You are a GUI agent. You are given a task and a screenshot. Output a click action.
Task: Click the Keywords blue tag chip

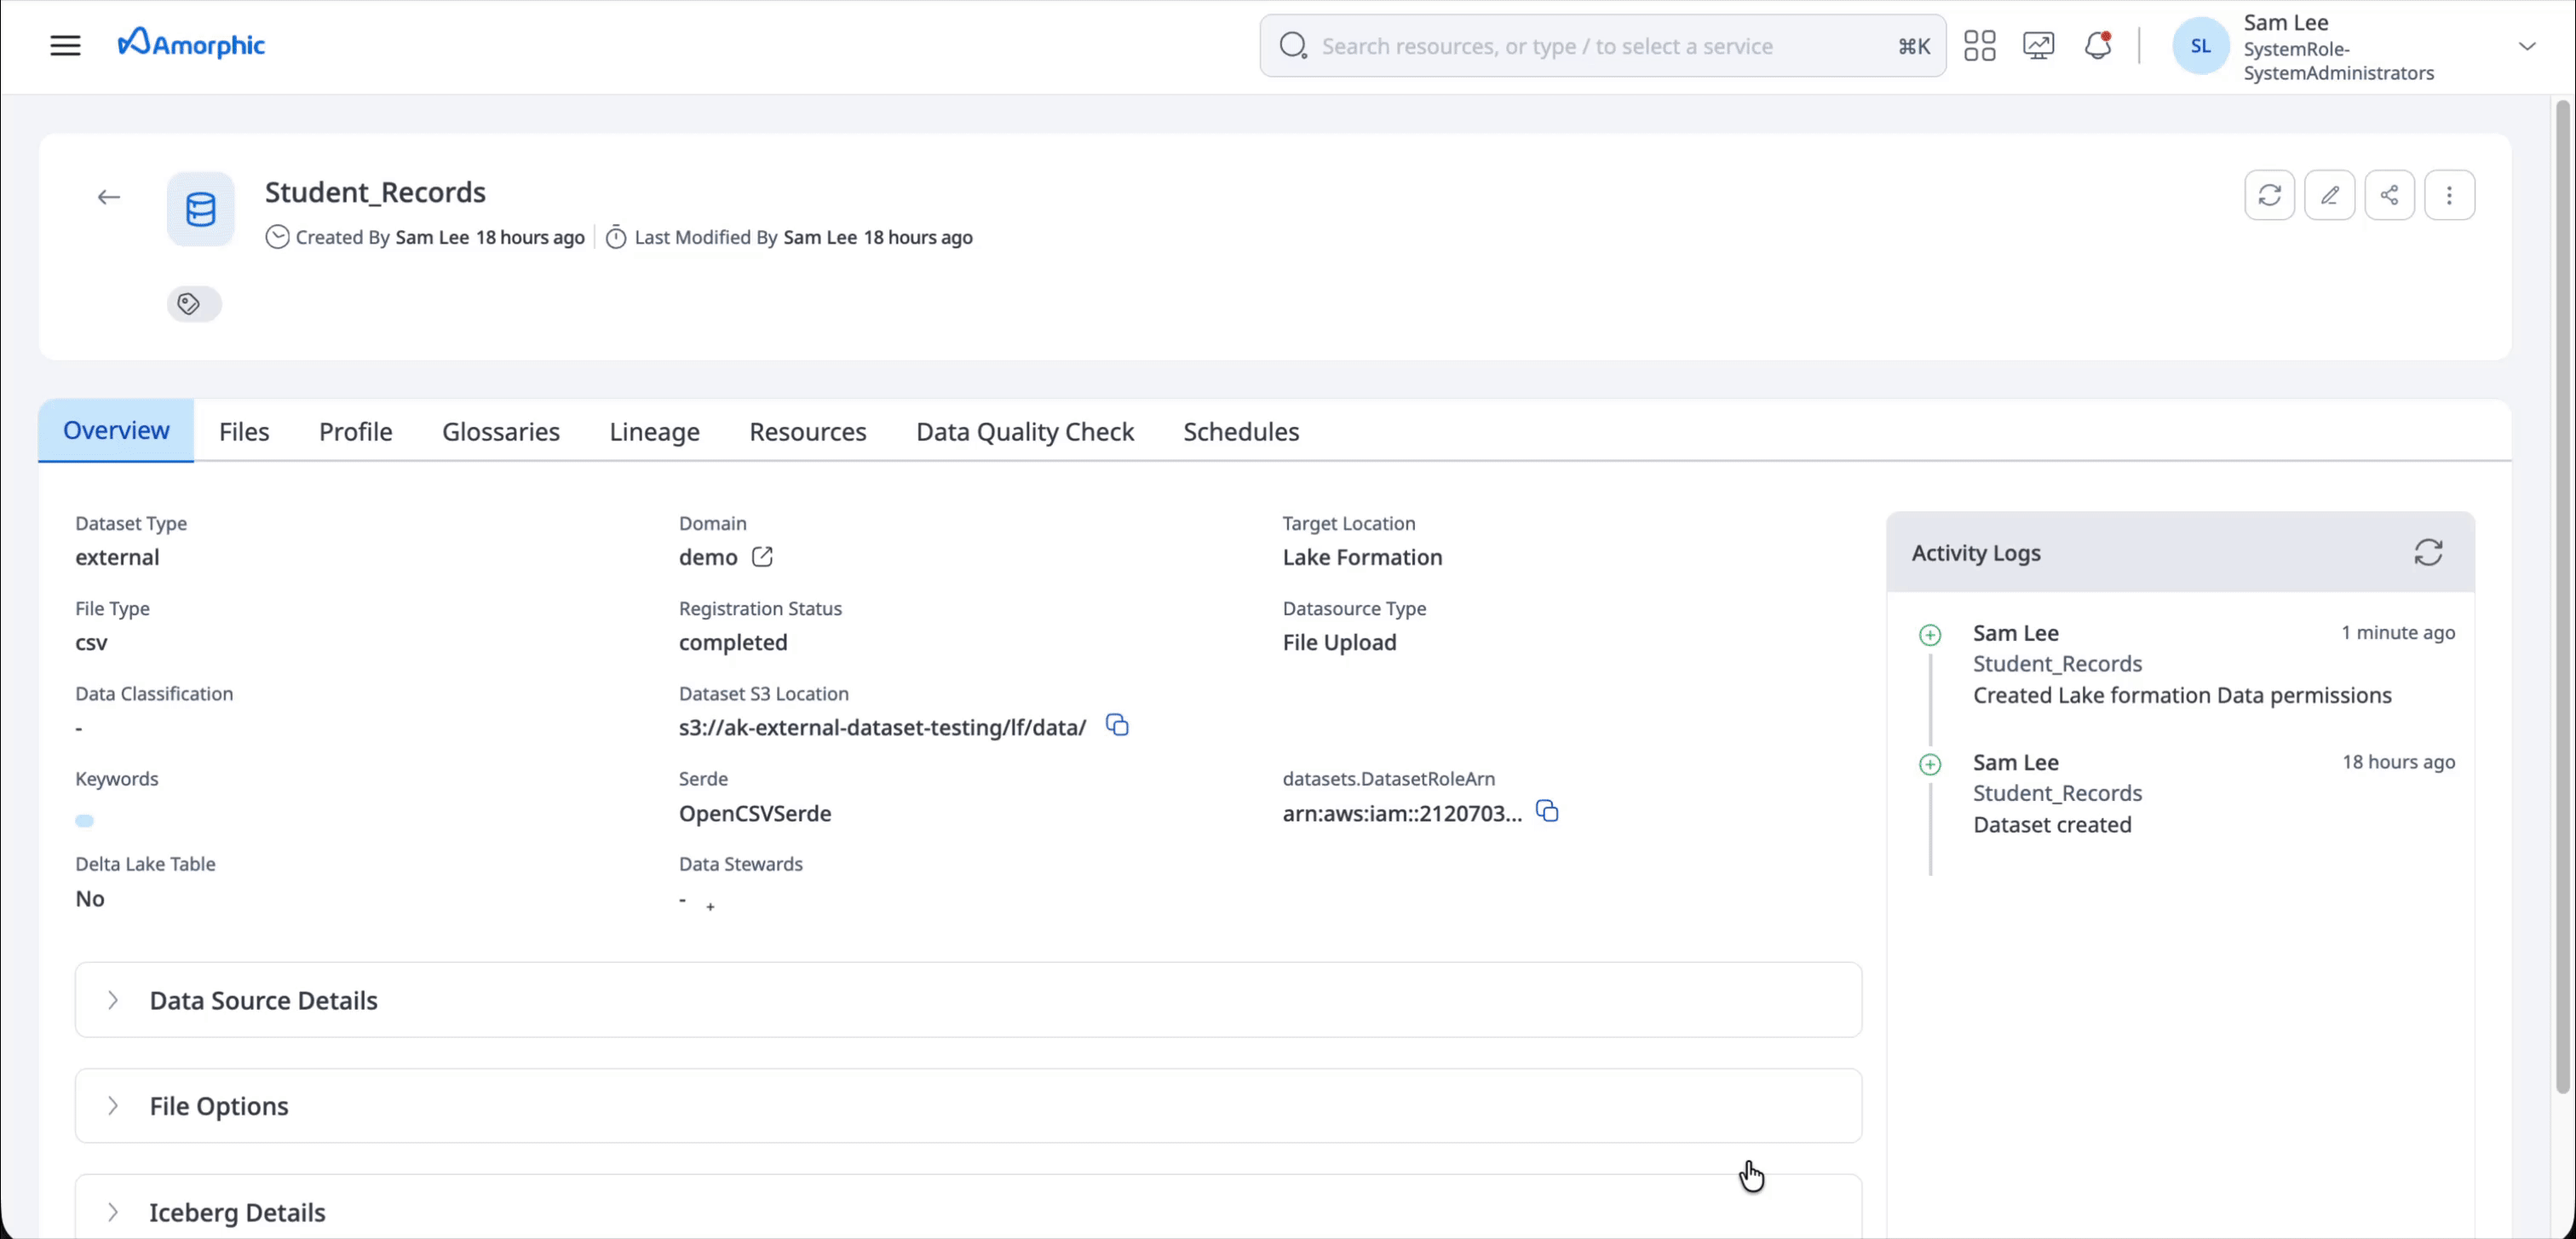pyautogui.click(x=85, y=821)
